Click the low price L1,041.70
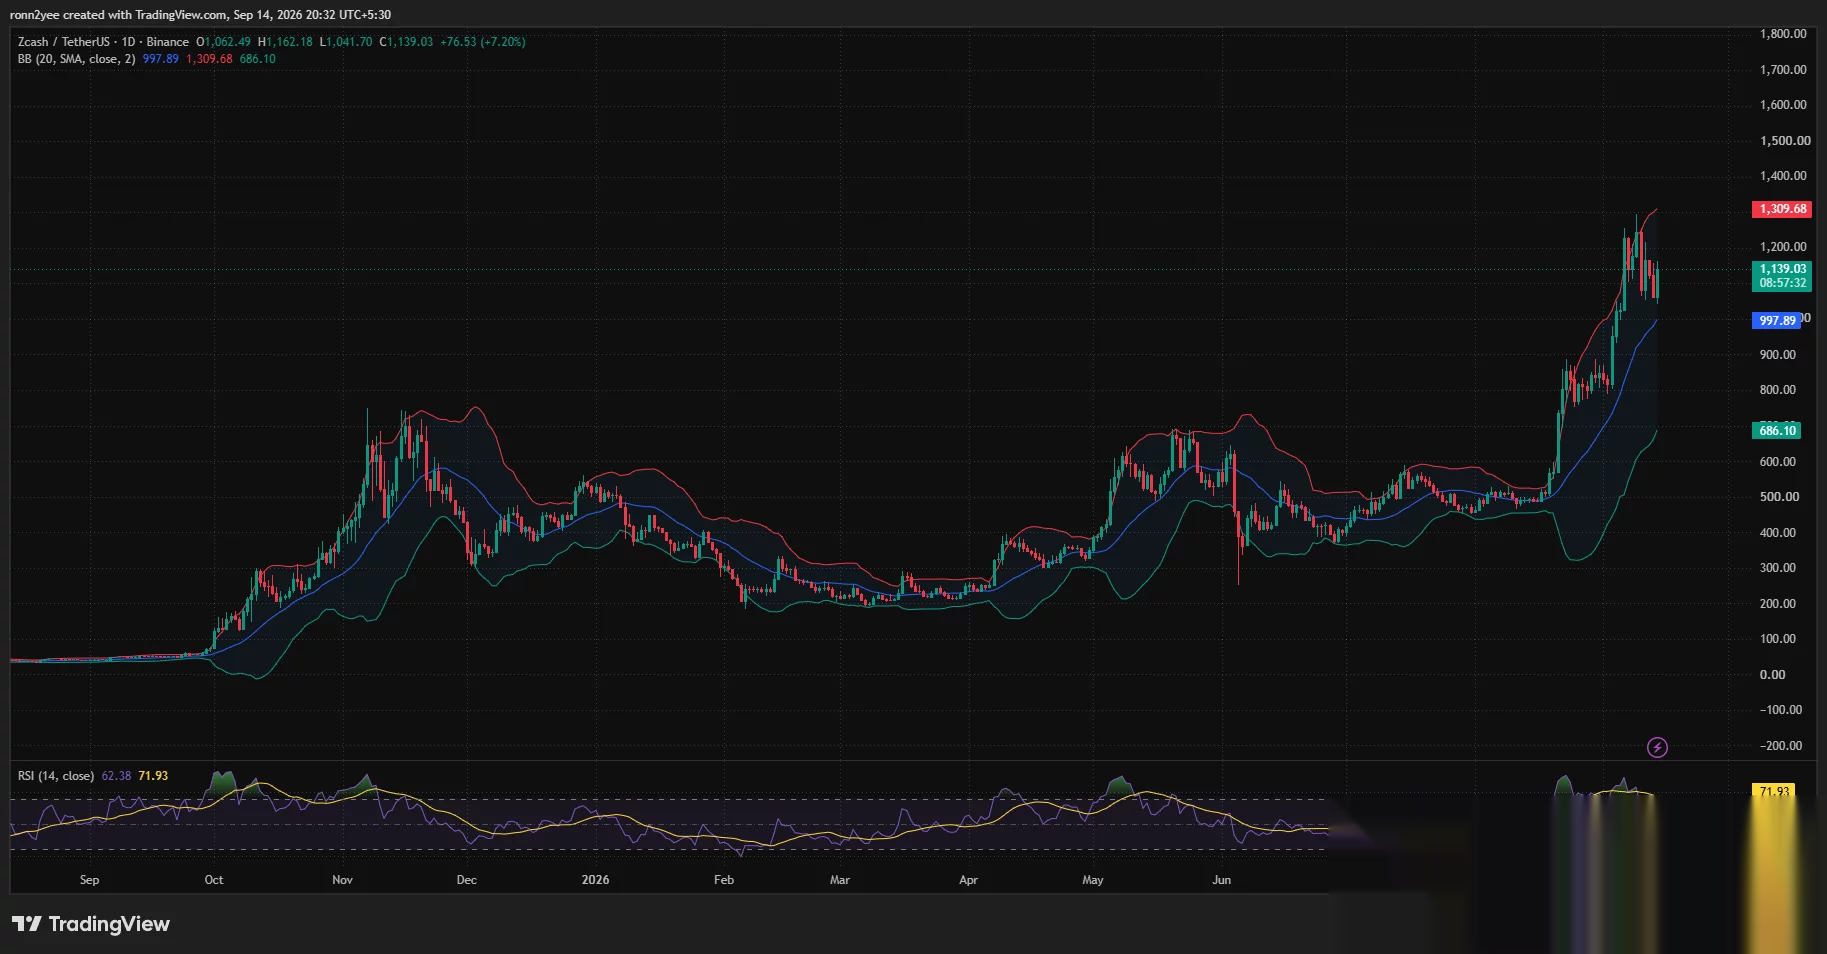The image size is (1827, 954). 346,42
